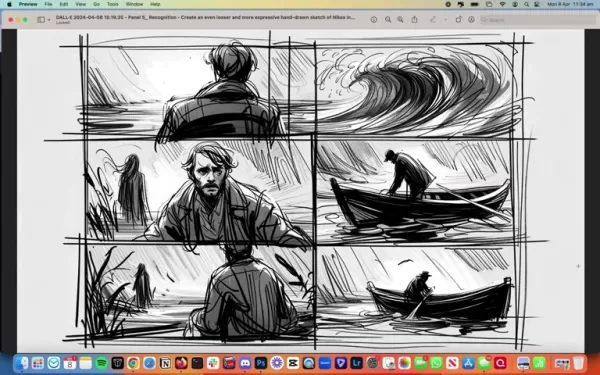Click the DALL-E document title text
Viewport: 600px width, 375px height.
pos(205,17)
